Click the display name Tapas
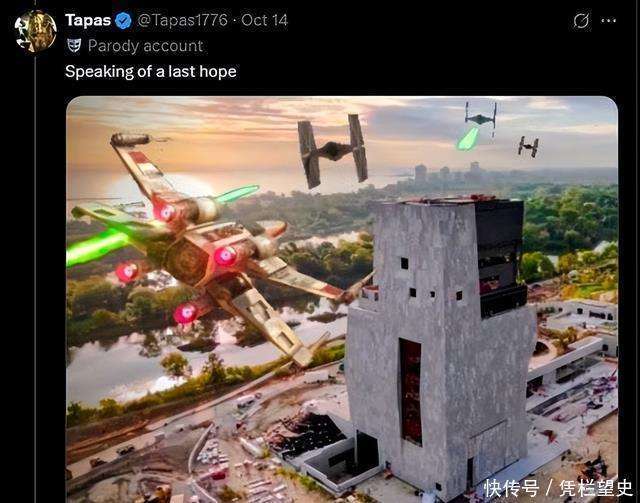 pos(88,20)
